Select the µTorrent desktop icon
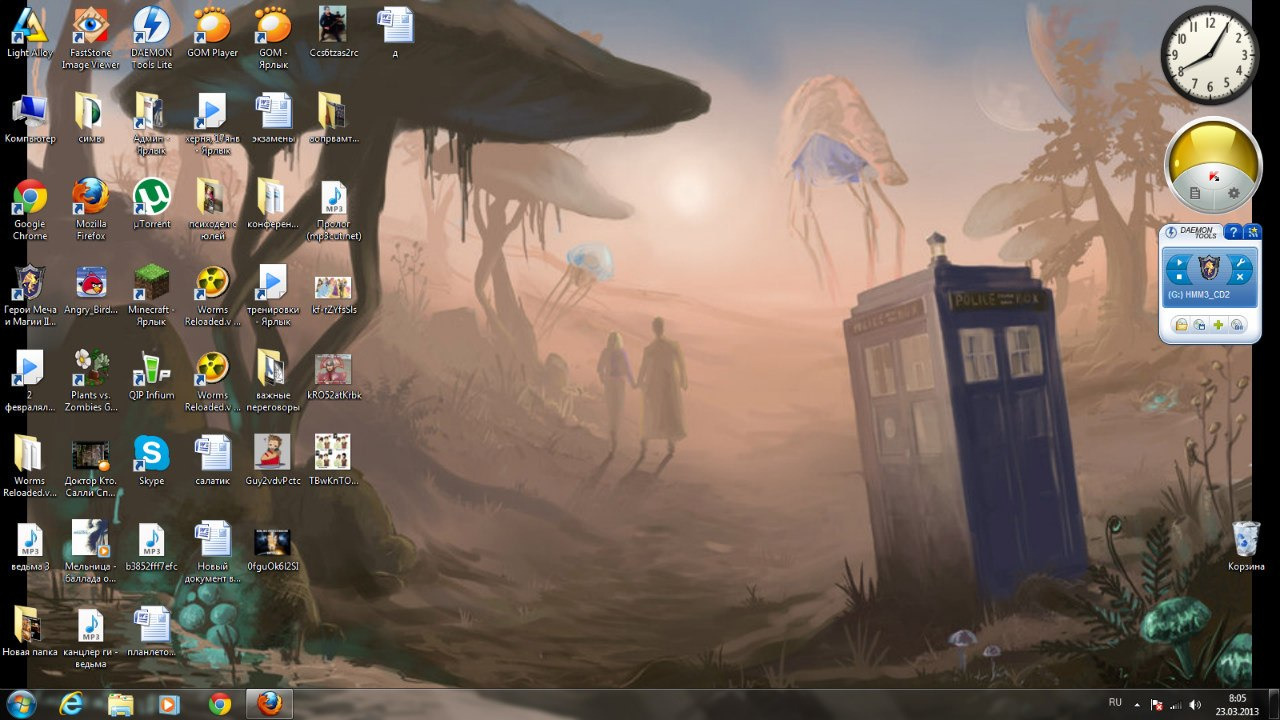The image size is (1280, 720). point(152,204)
